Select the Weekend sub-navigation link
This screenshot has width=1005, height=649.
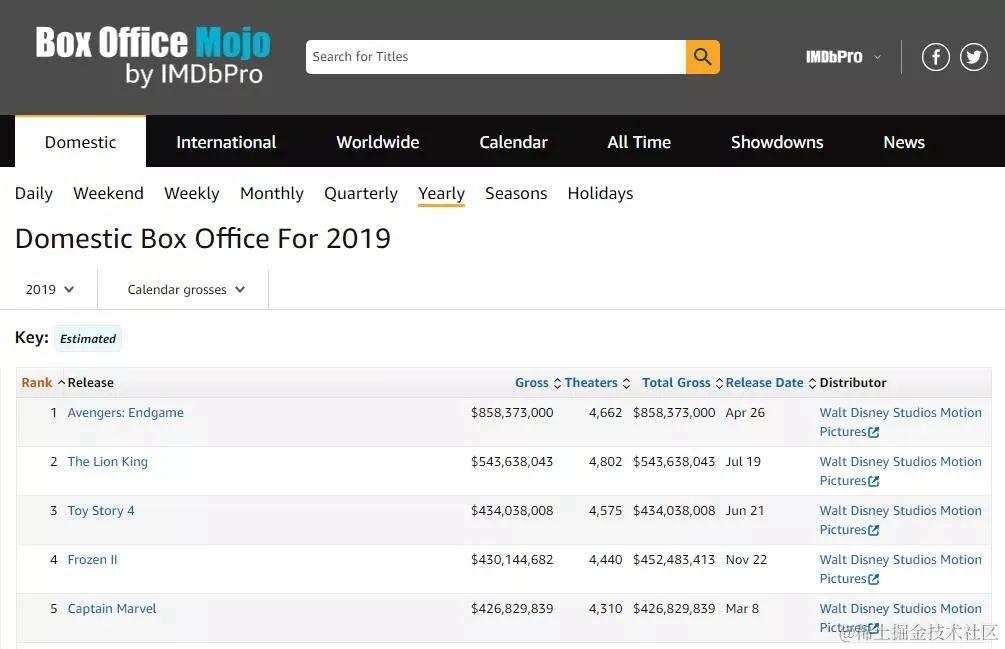point(108,193)
